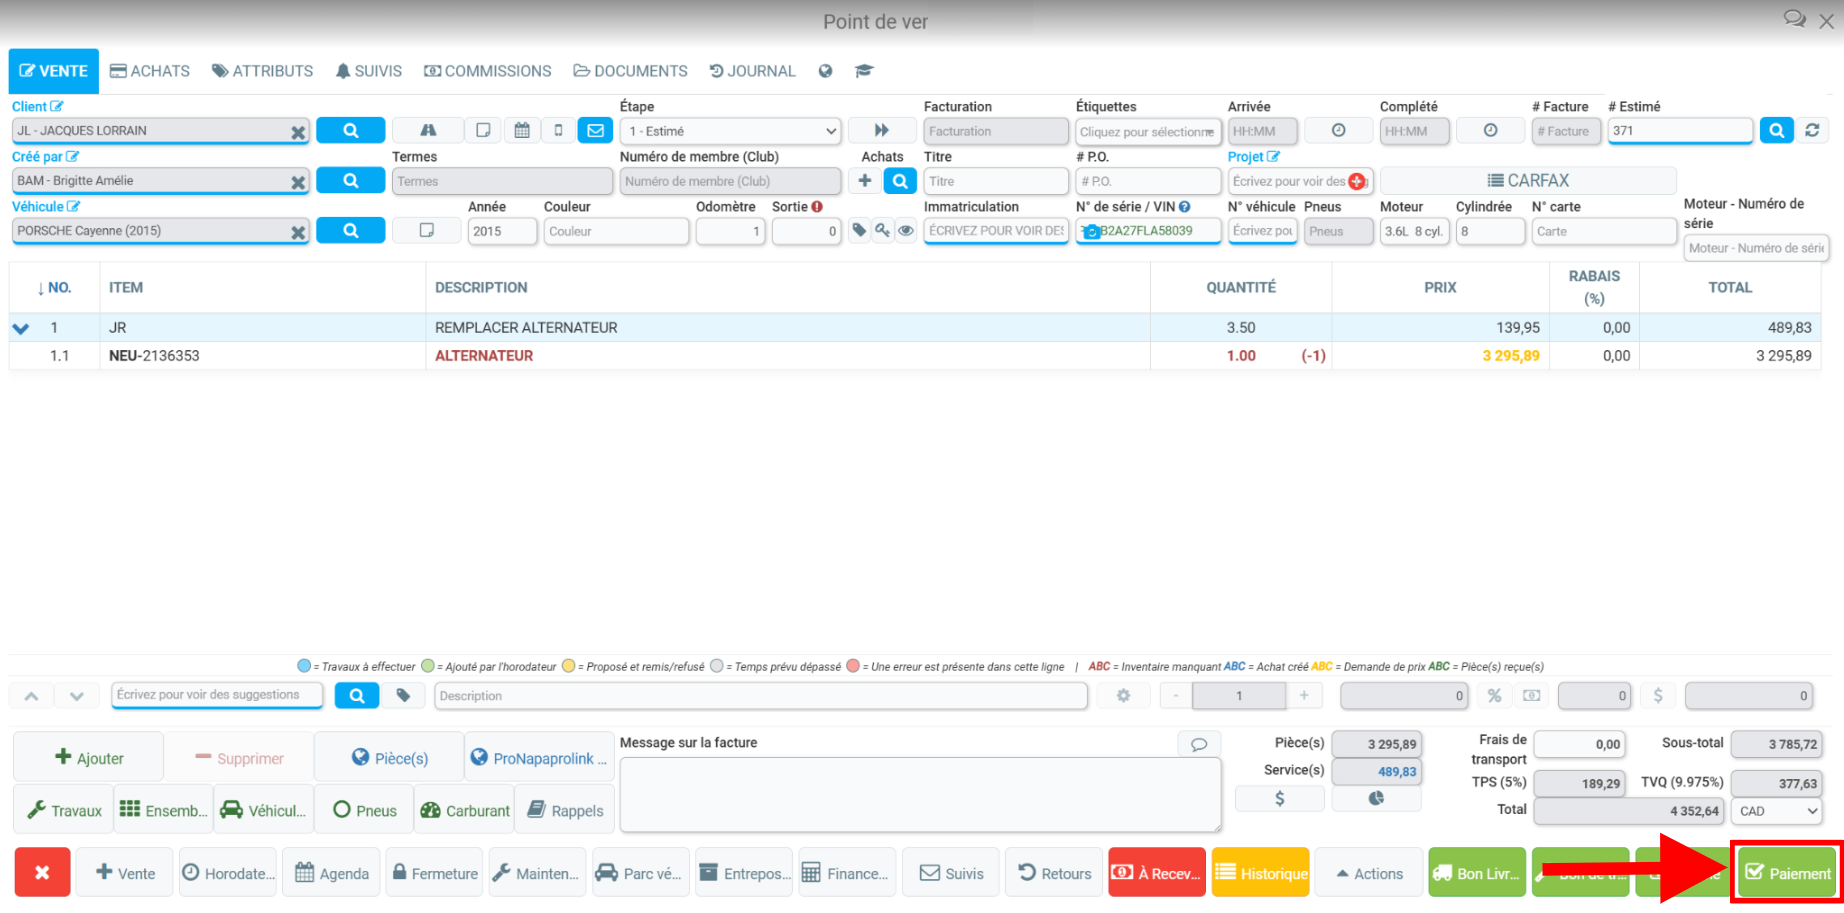Click the tag icon in the item entry bar
The width and height of the screenshot is (1844, 913).
click(403, 695)
